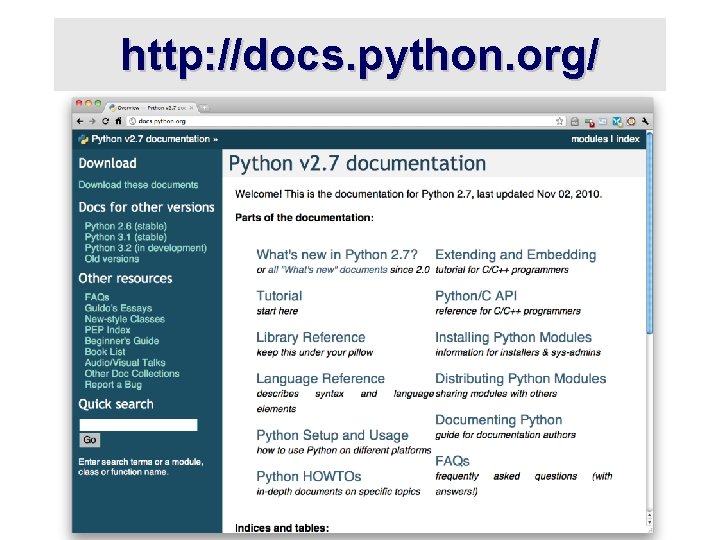Go to home page with house icon

[x=118, y=121]
